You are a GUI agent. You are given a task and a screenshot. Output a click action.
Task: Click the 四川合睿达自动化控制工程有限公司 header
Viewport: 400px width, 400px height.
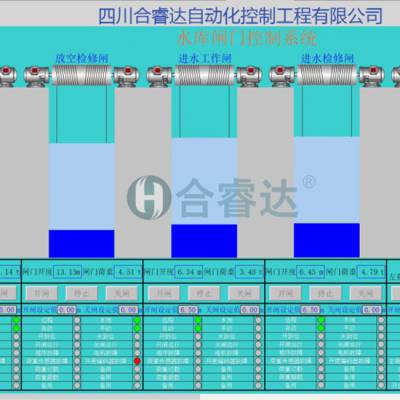(x=240, y=16)
